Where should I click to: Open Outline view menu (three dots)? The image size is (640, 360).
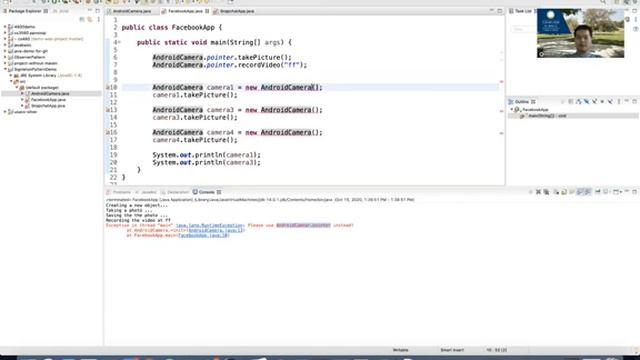pos(619,102)
